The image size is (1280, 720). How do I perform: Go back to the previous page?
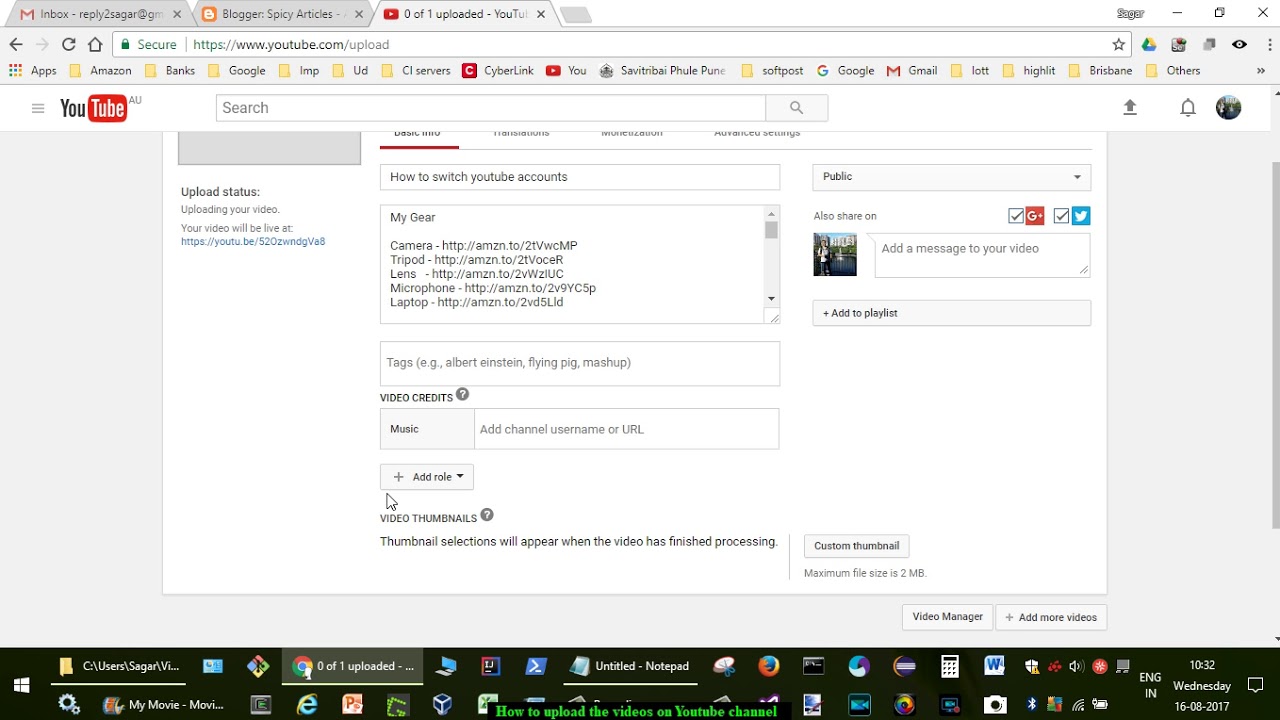(x=15, y=44)
